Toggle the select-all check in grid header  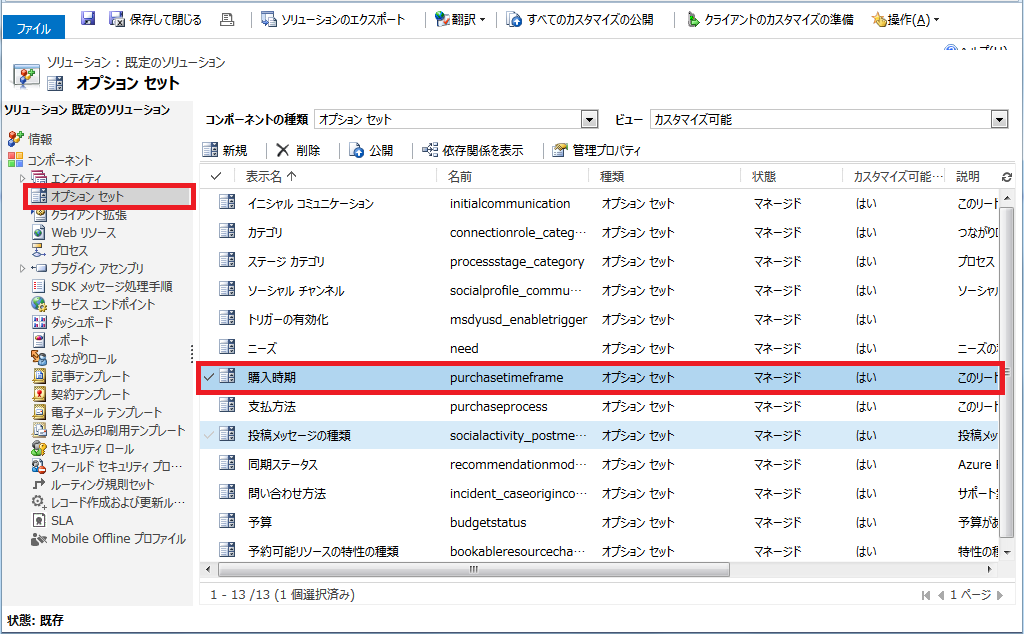[x=216, y=176]
